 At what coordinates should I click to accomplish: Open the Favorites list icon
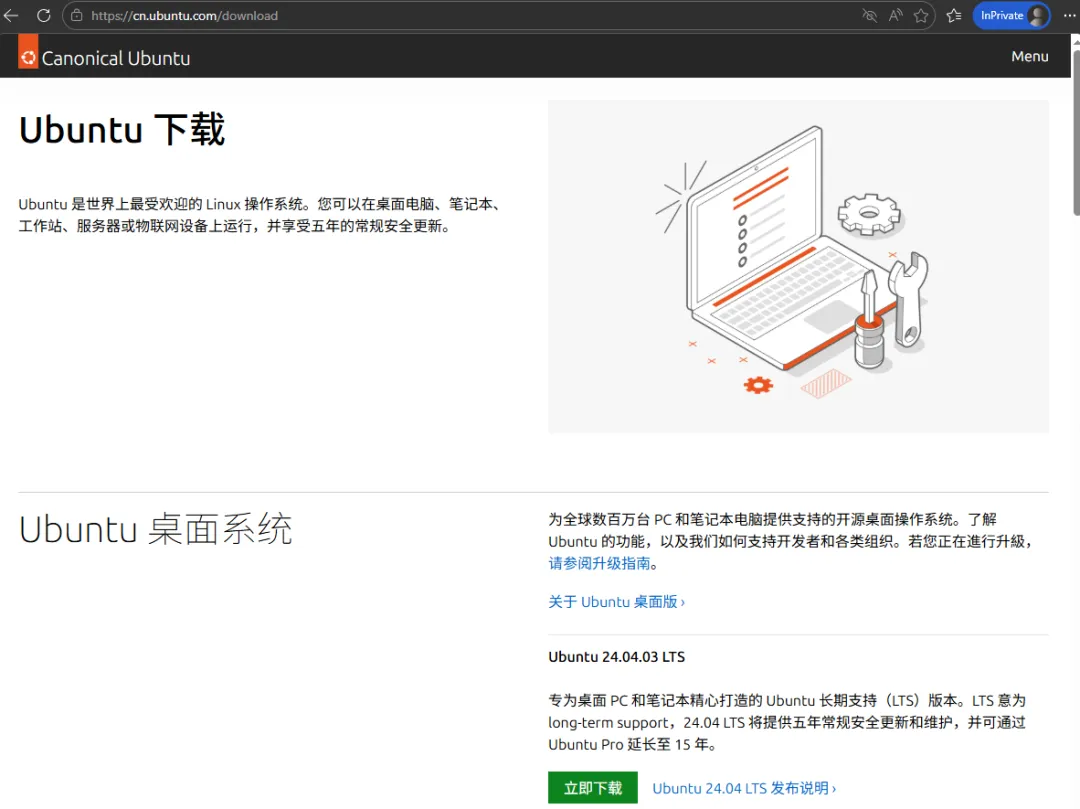pos(954,15)
